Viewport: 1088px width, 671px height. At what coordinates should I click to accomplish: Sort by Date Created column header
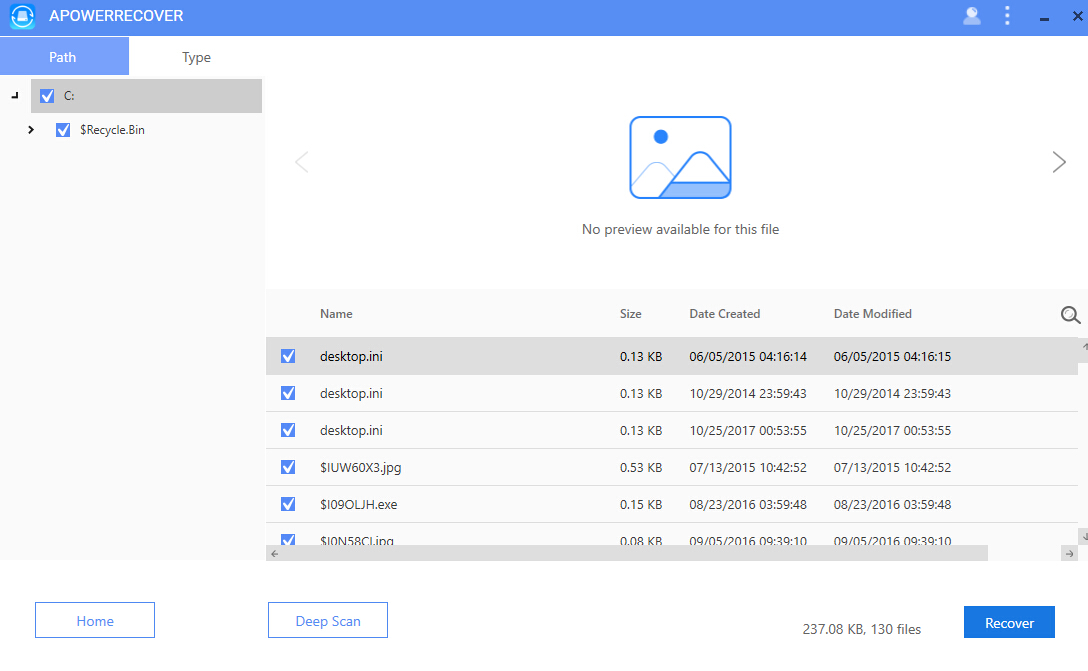click(724, 314)
